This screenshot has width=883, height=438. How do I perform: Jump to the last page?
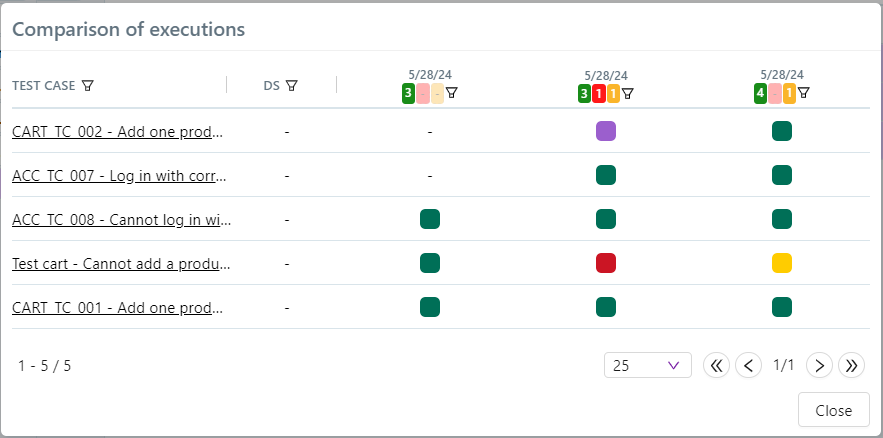851,365
